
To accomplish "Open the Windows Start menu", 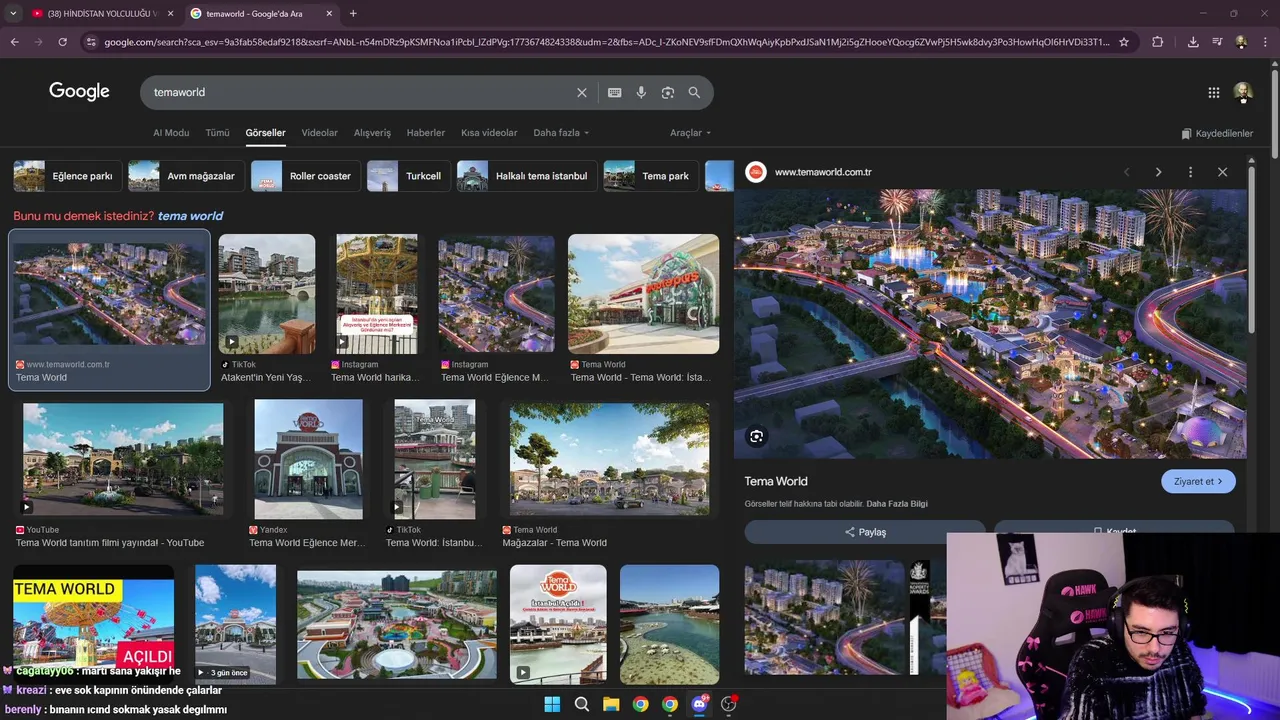I will coord(552,704).
